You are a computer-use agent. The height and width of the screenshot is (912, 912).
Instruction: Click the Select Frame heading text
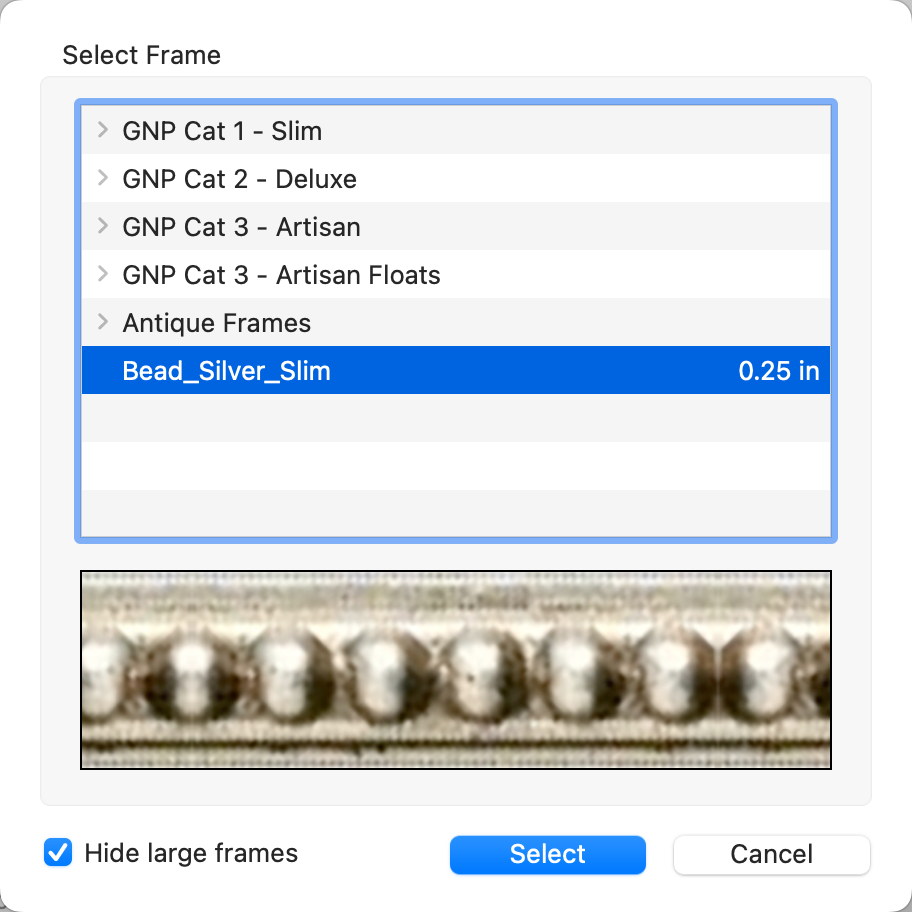point(141,55)
